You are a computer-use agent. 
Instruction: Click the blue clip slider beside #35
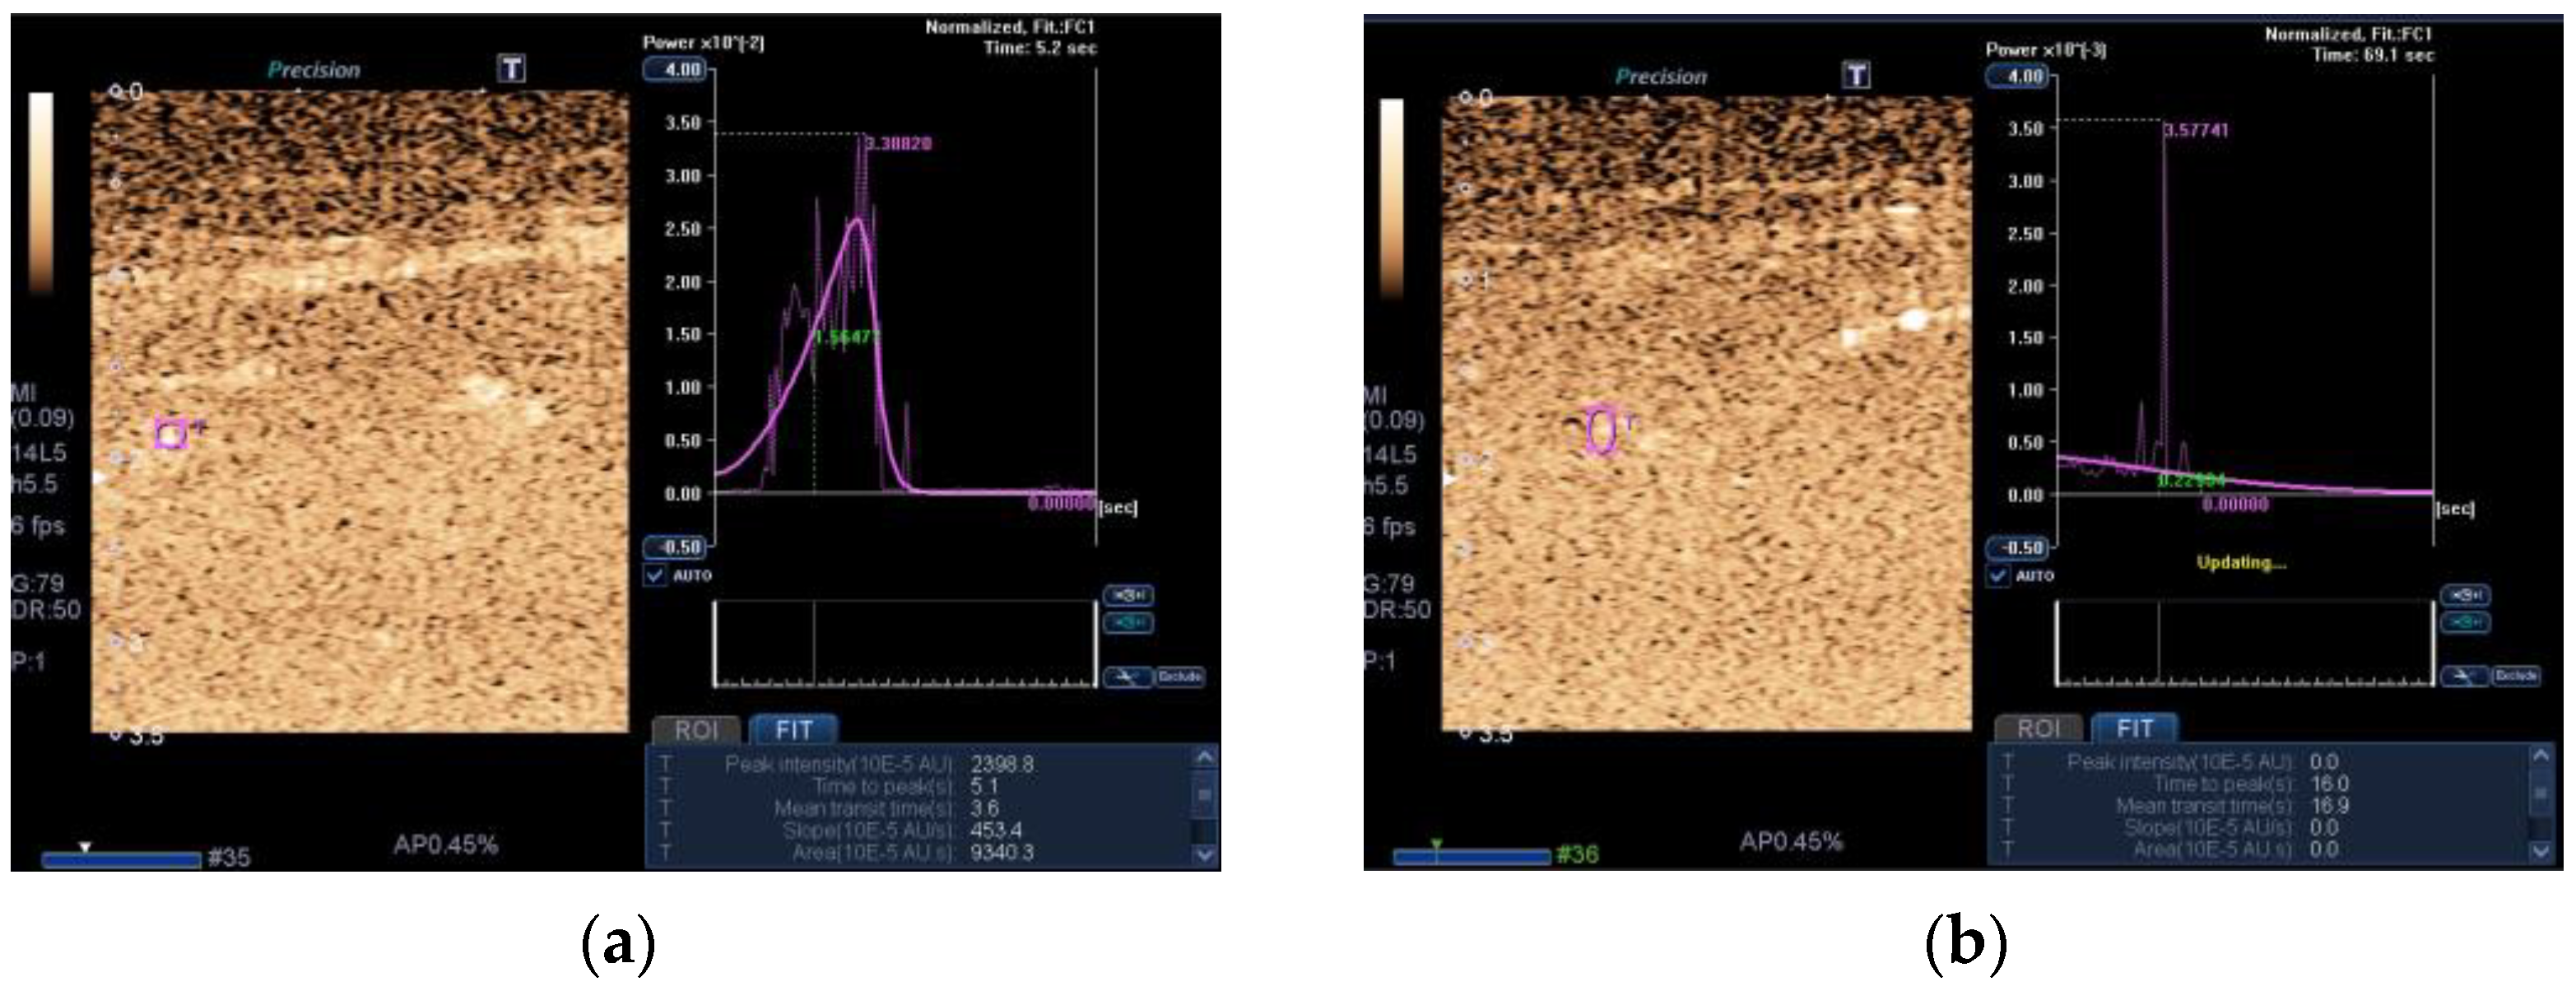pyautogui.click(x=120, y=859)
